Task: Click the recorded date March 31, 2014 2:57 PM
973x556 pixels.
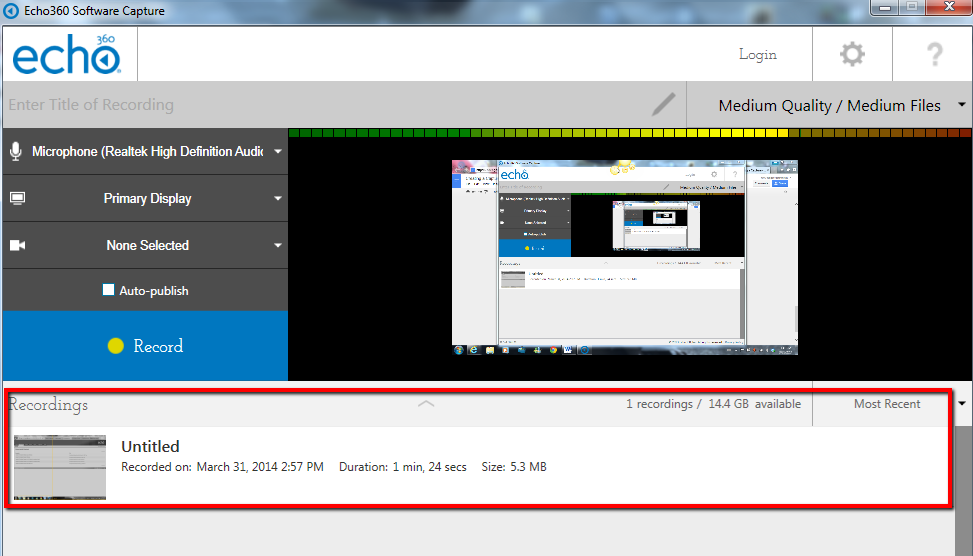Action: (x=260, y=467)
